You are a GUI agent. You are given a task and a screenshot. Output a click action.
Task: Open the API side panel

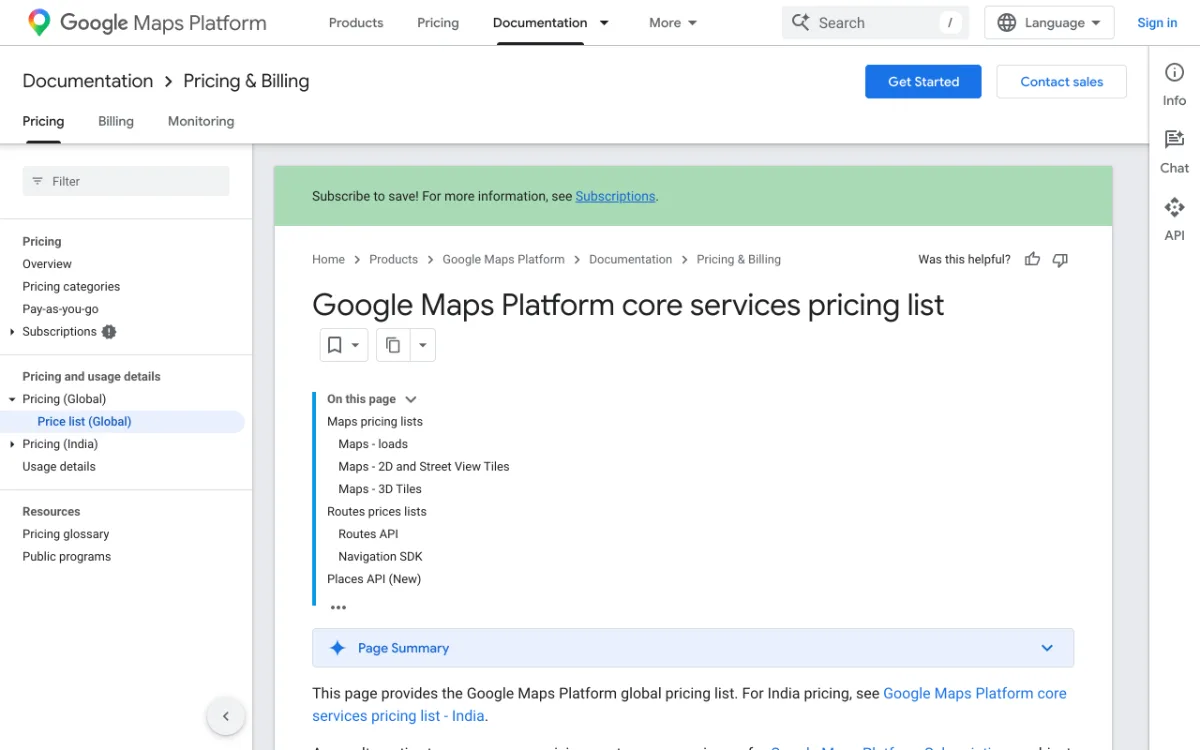(1174, 219)
